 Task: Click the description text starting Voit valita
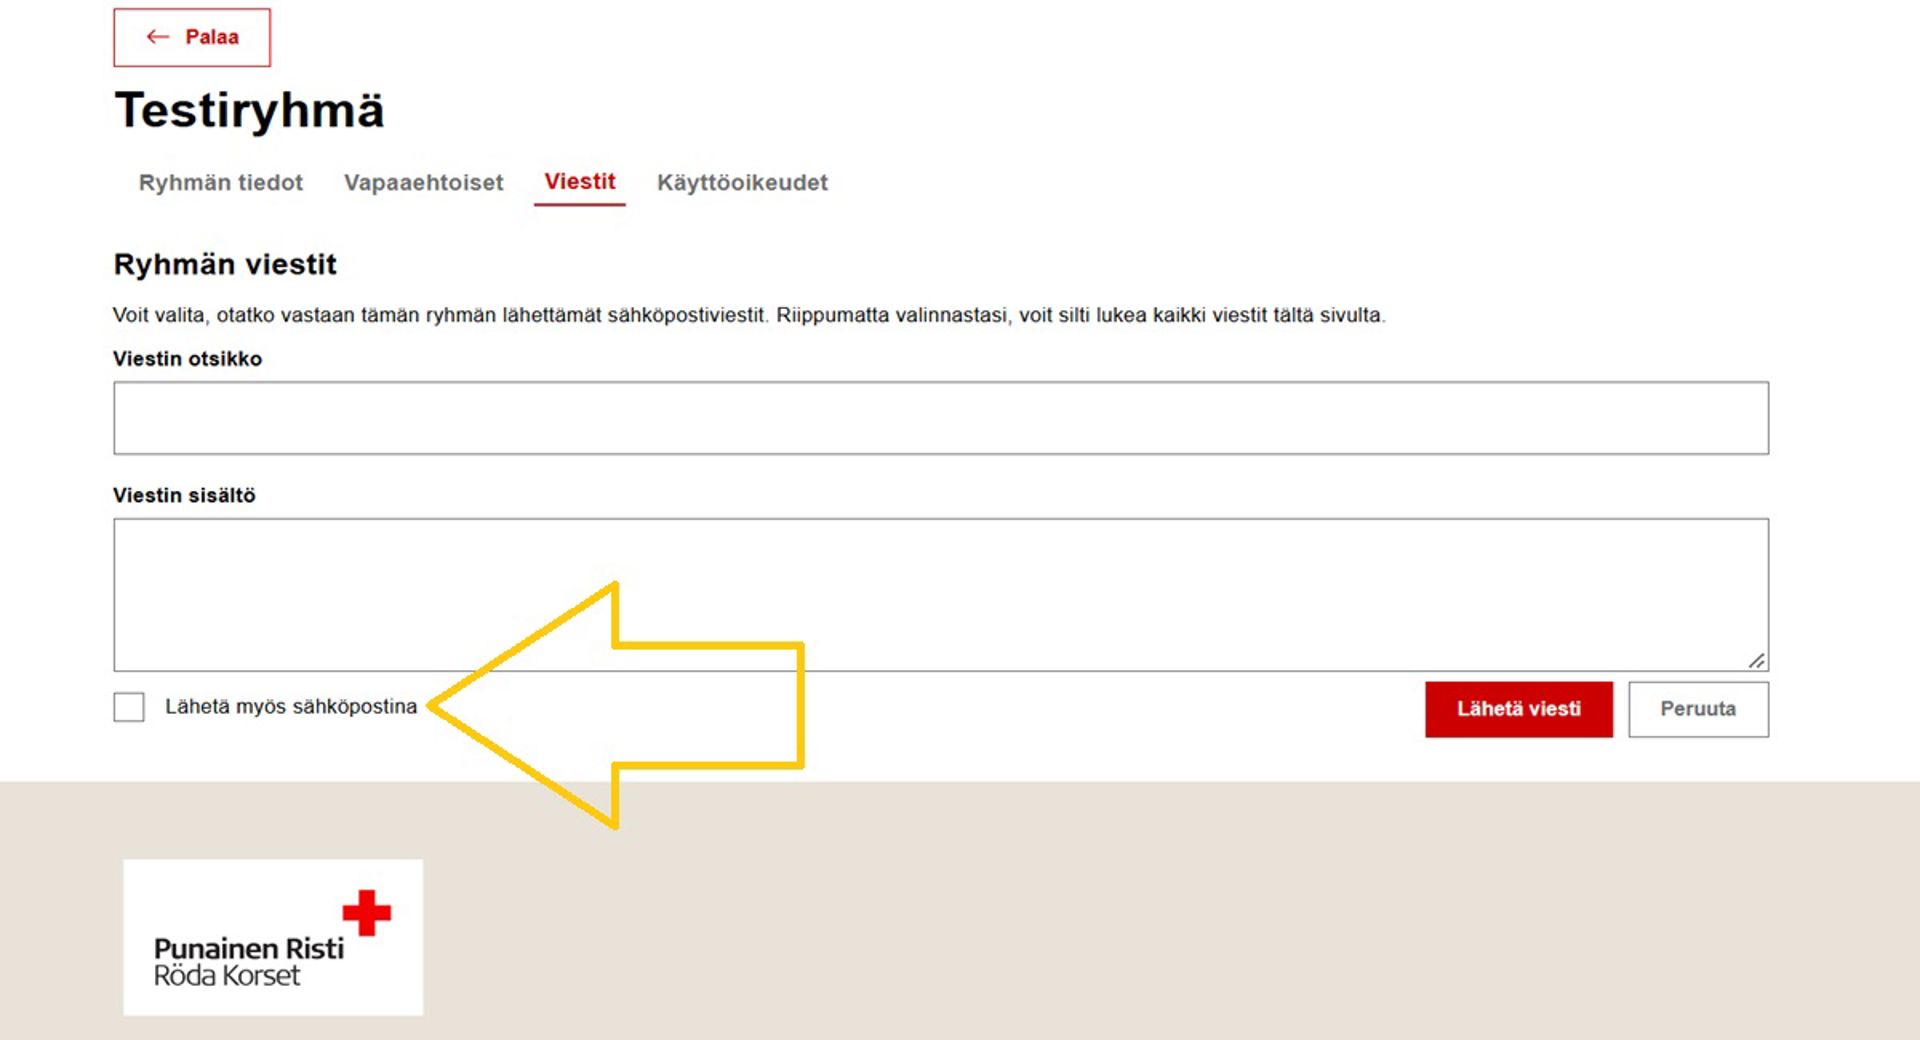pos(749,315)
